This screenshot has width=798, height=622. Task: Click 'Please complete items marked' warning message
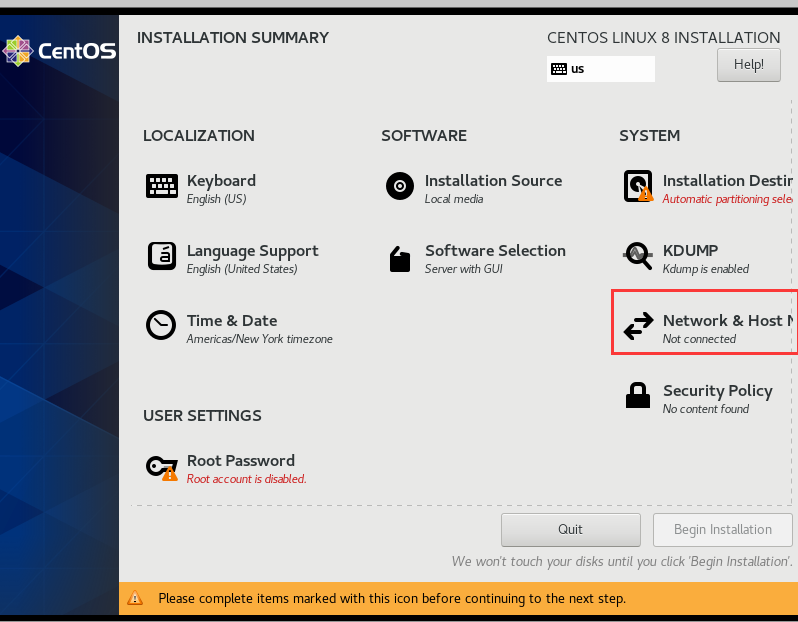coord(392,598)
